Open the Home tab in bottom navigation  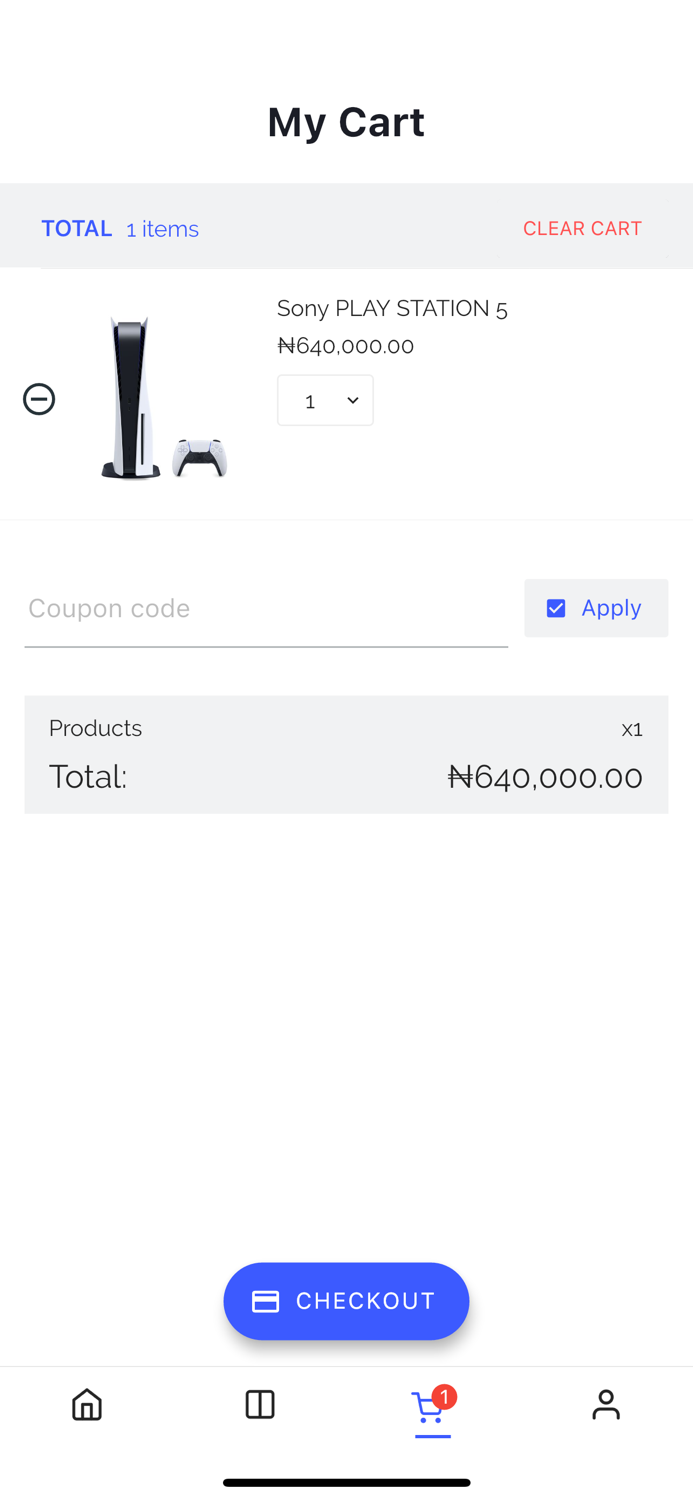(86, 1404)
